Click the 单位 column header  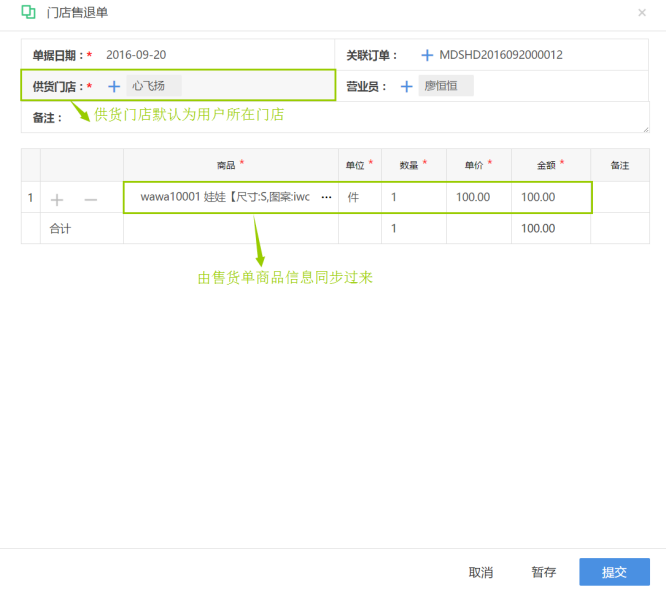click(x=360, y=165)
